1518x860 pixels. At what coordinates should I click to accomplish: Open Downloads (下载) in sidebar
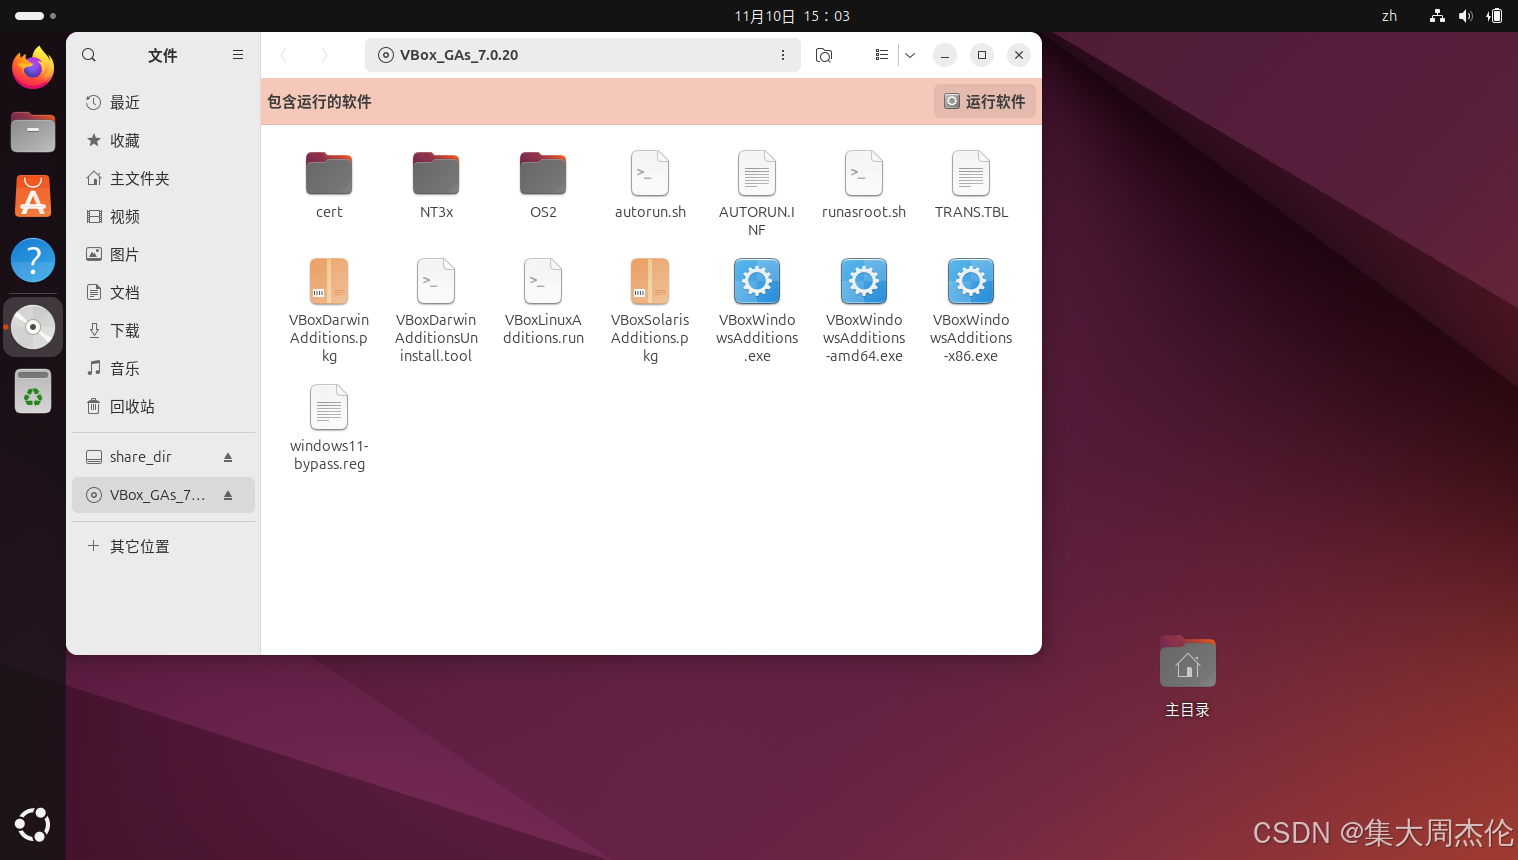coord(163,331)
